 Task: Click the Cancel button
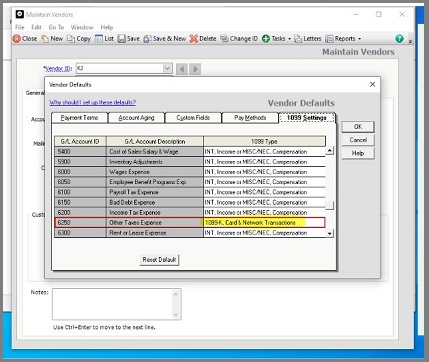(x=358, y=140)
